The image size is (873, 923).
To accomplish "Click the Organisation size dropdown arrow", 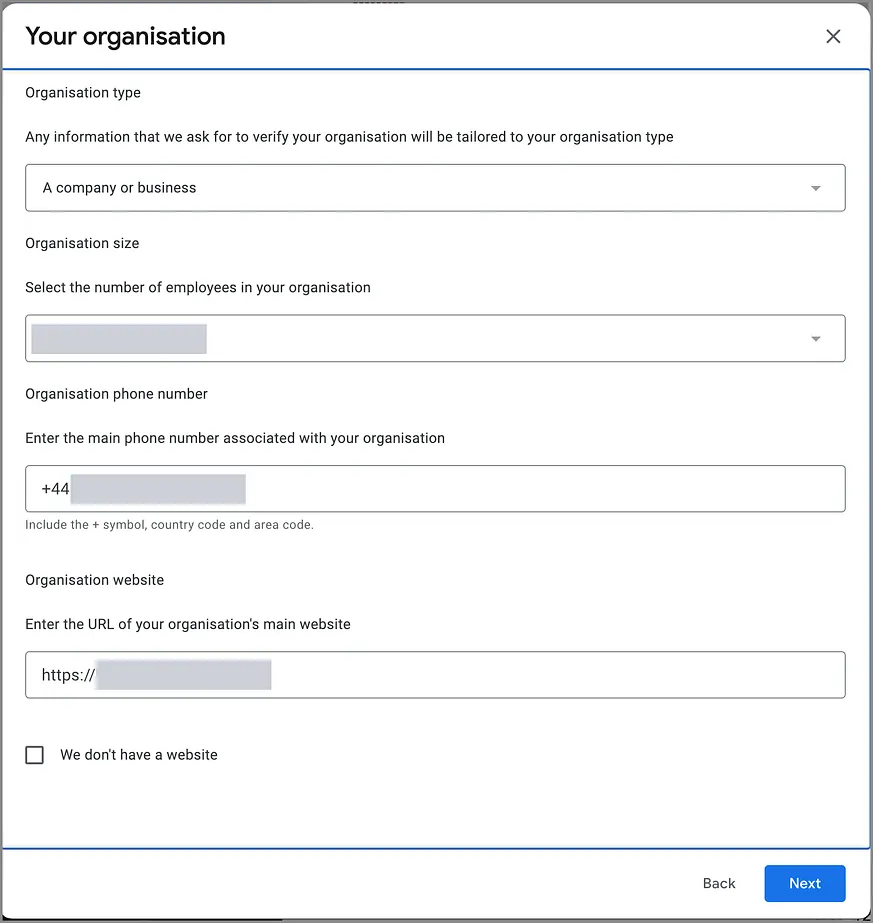I will coord(816,339).
